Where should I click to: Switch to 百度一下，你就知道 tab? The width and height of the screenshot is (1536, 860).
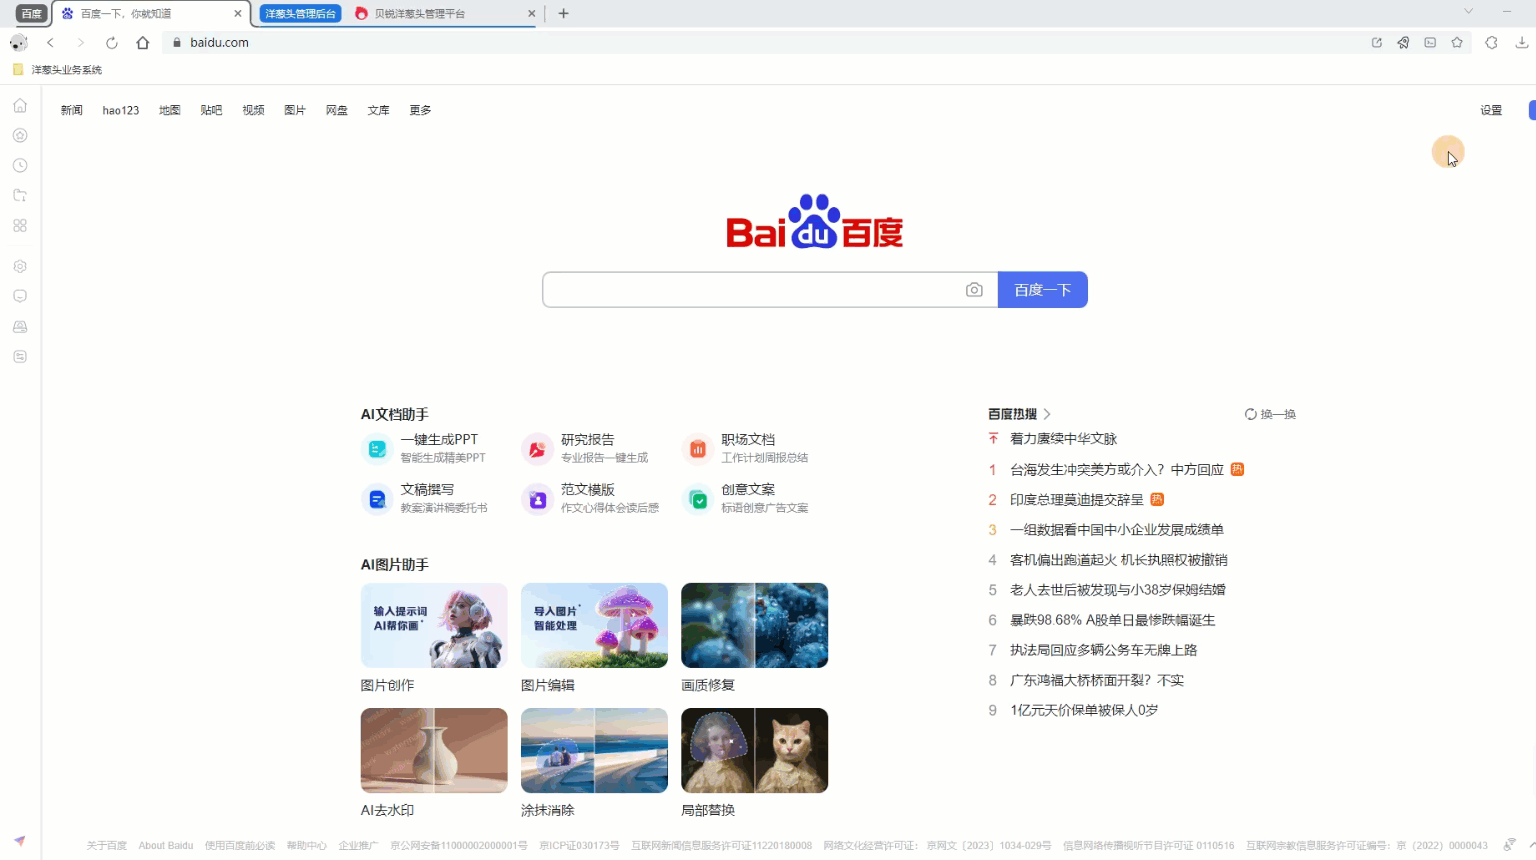(x=150, y=14)
